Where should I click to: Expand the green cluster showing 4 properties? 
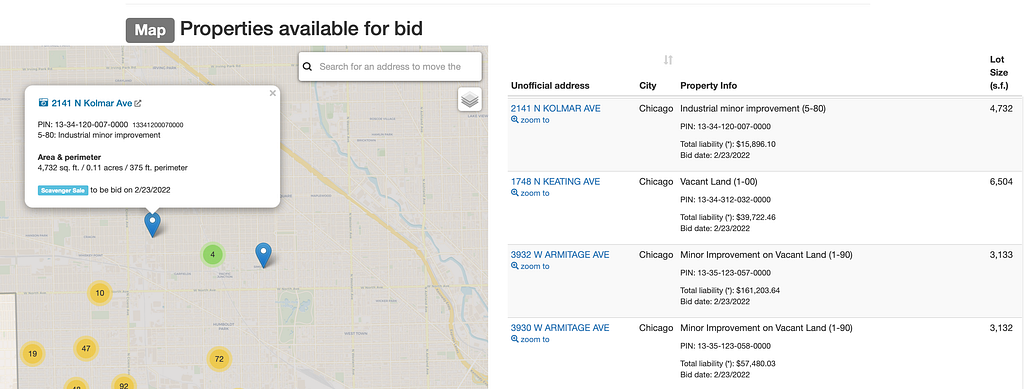pyautogui.click(x=213, y=254)
